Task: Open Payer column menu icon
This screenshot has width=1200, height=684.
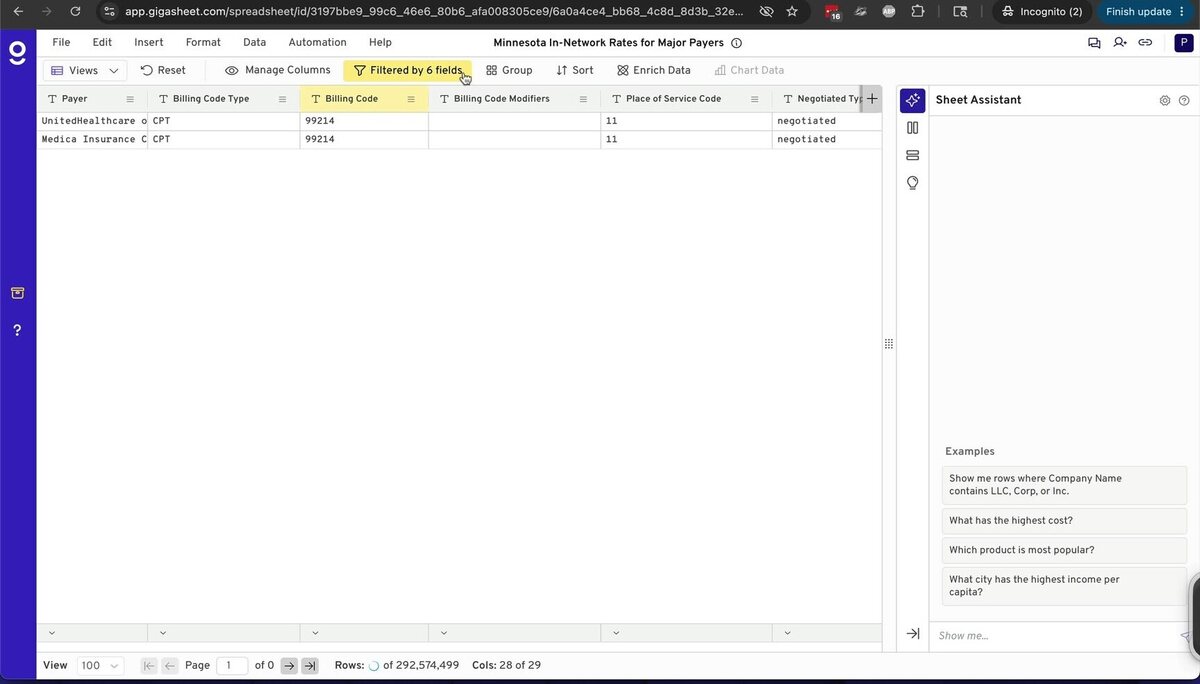Action: point(130,99)
